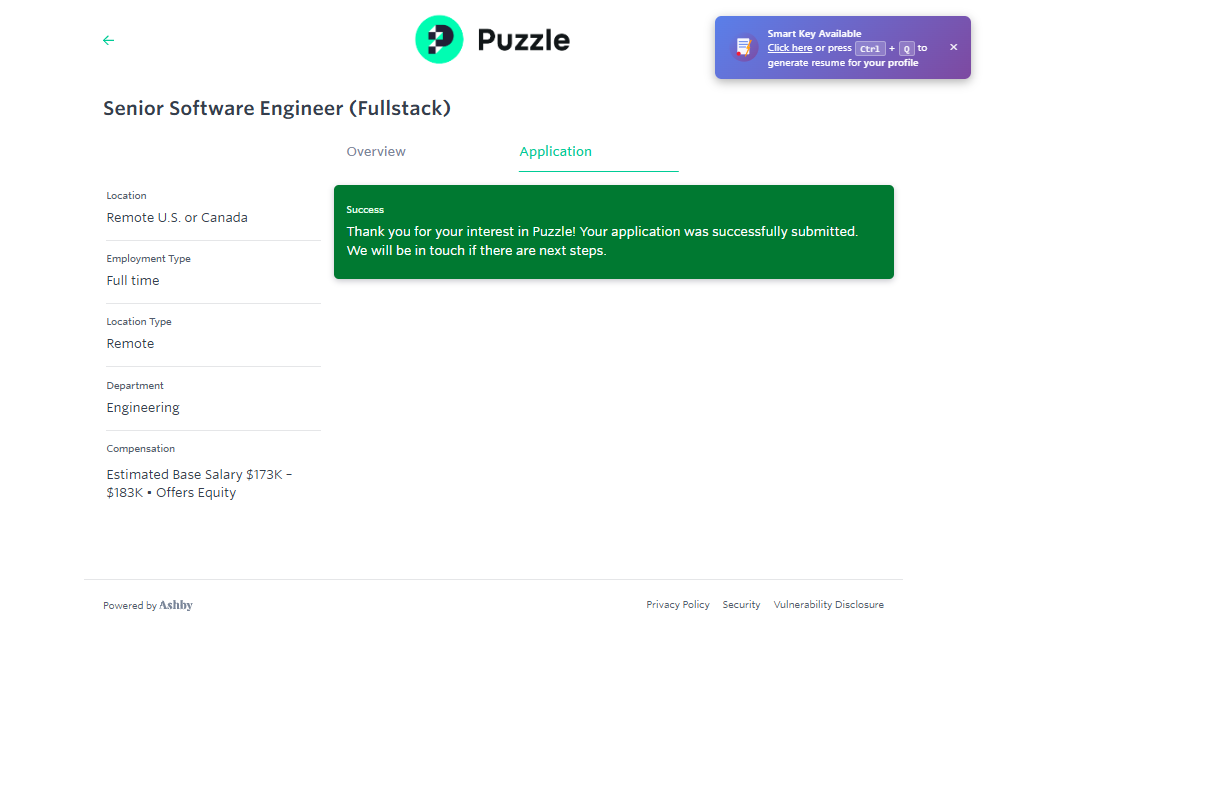Visit the Vulnerability Disclosure link

tap(828, 605)
